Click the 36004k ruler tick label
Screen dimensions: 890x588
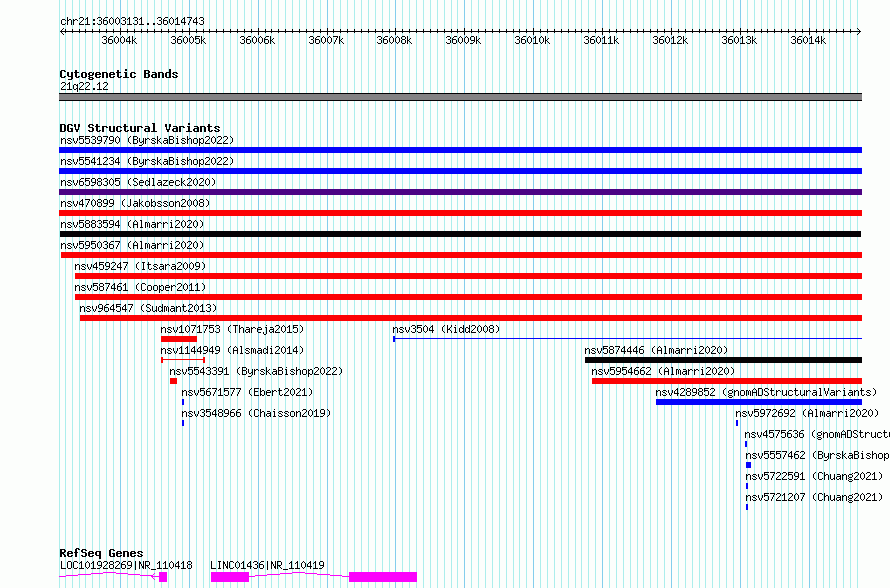pyautogui.click(x=119, y=40)
